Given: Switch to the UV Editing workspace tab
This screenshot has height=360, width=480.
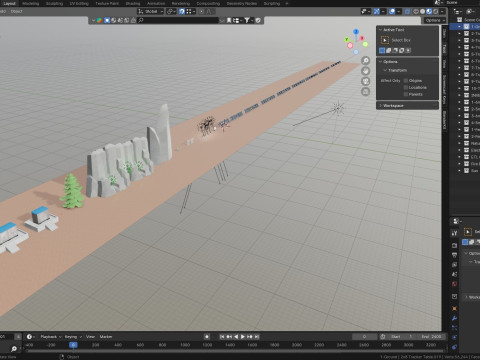Looking at the screenshot, I should pyautogui.click(x=79, y=3).
